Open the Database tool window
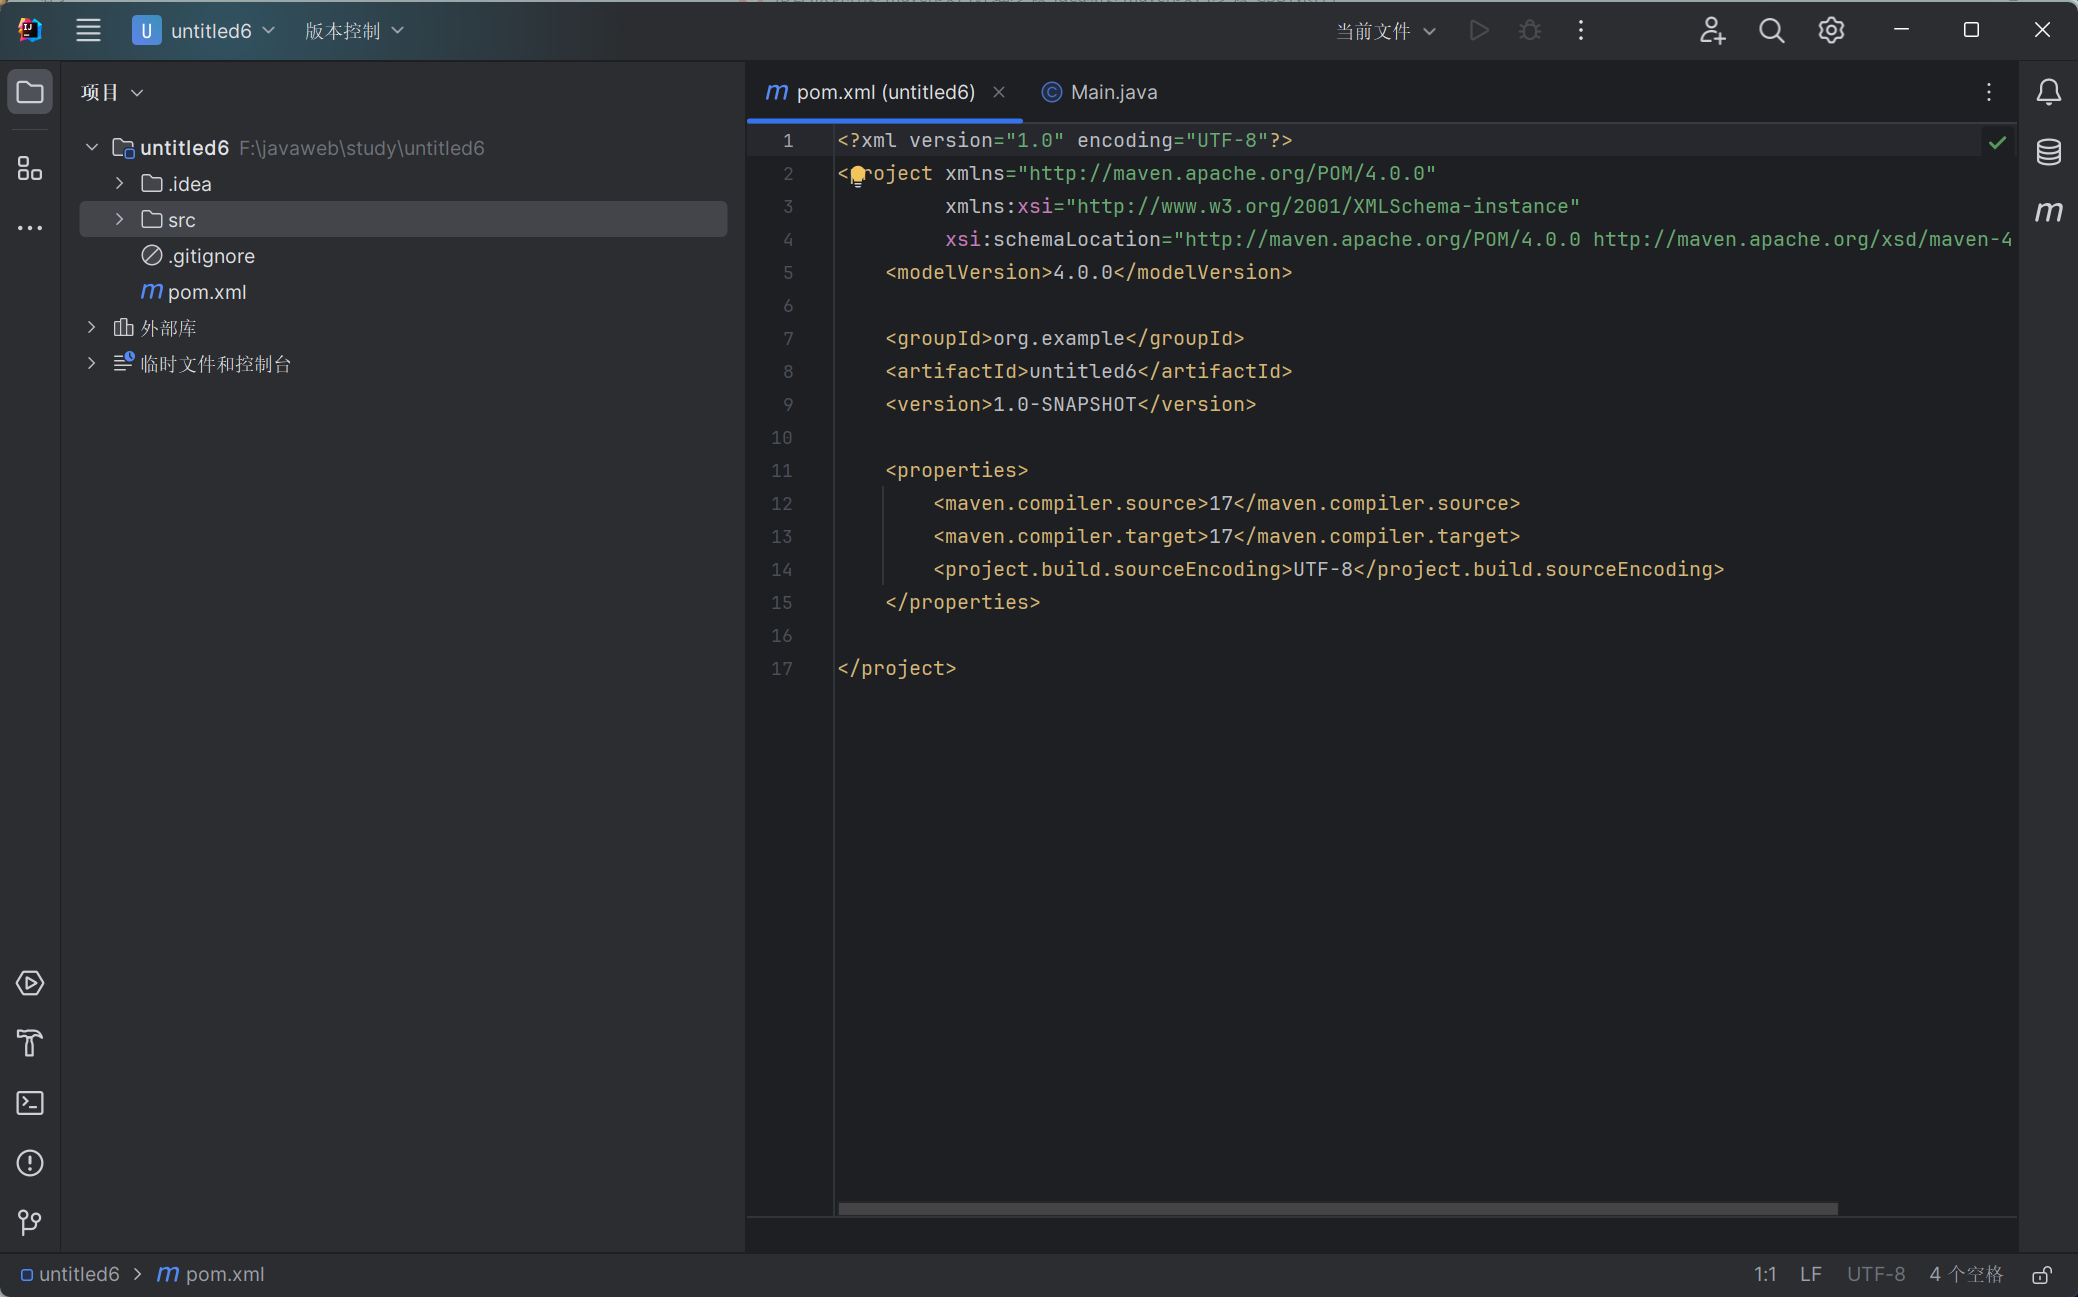This screenshot has width=2078, height=1297. point(2048,152)
